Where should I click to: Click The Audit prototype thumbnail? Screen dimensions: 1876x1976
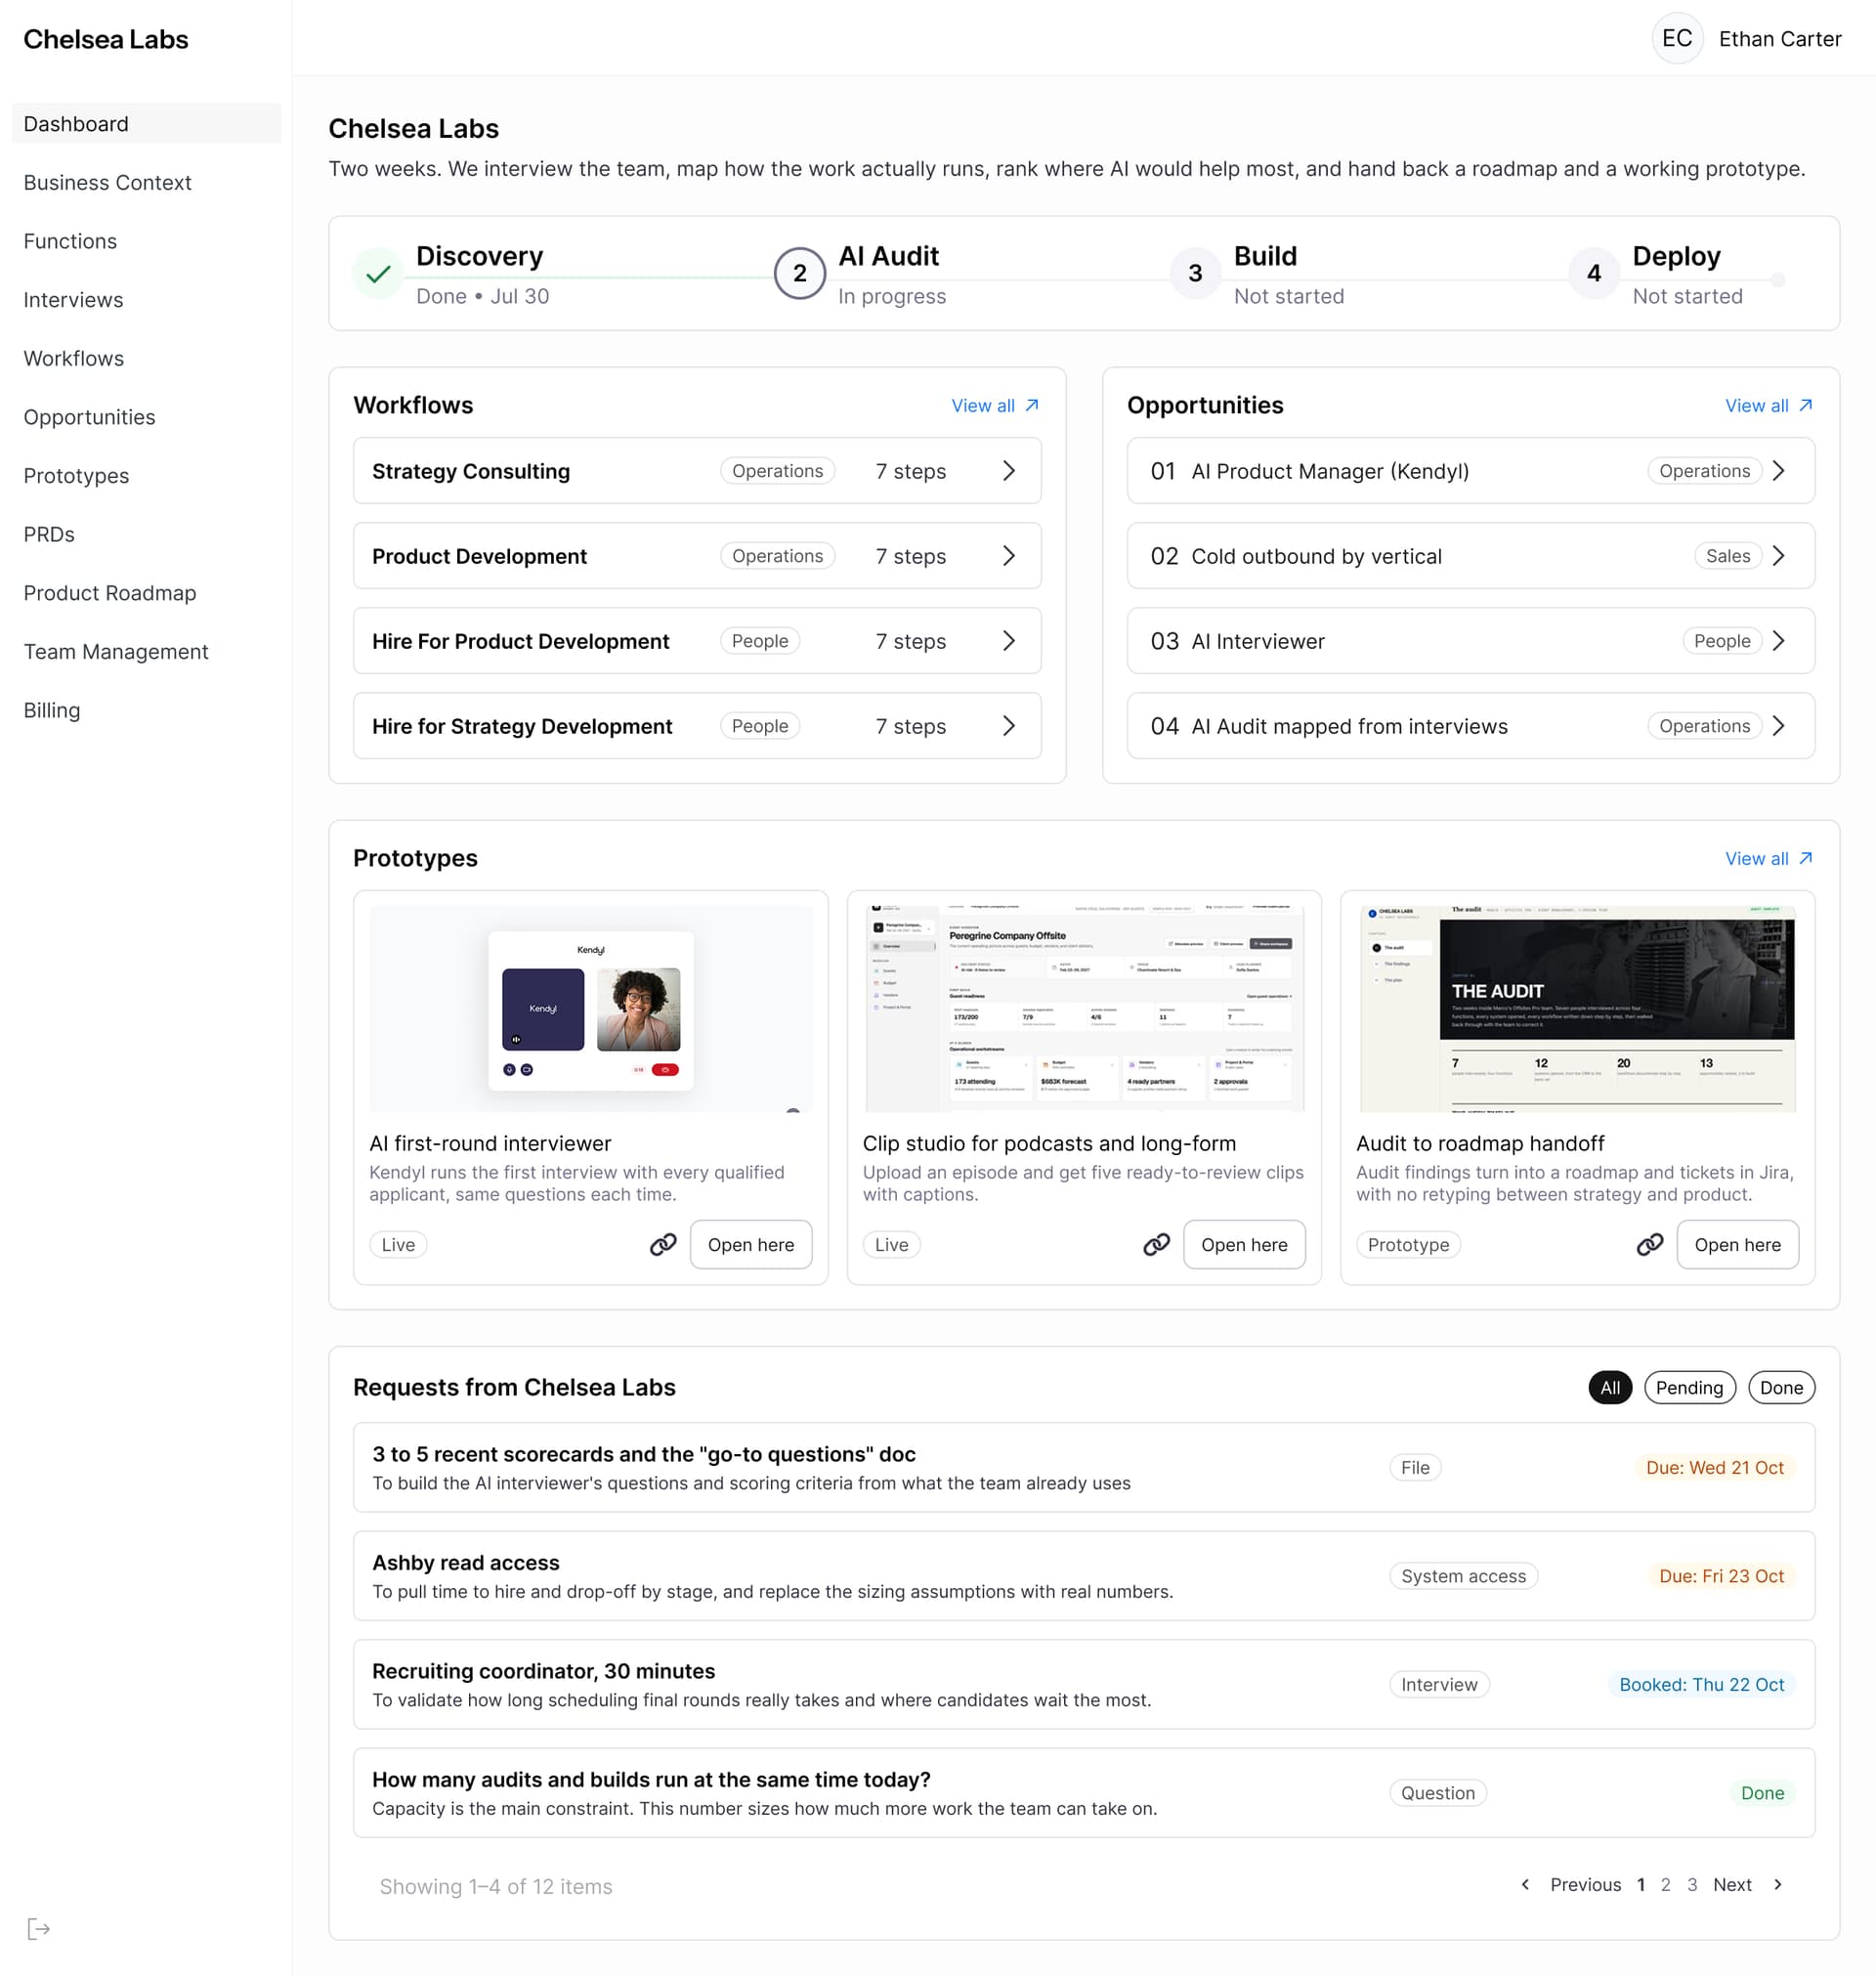tap(1577, 1009)
